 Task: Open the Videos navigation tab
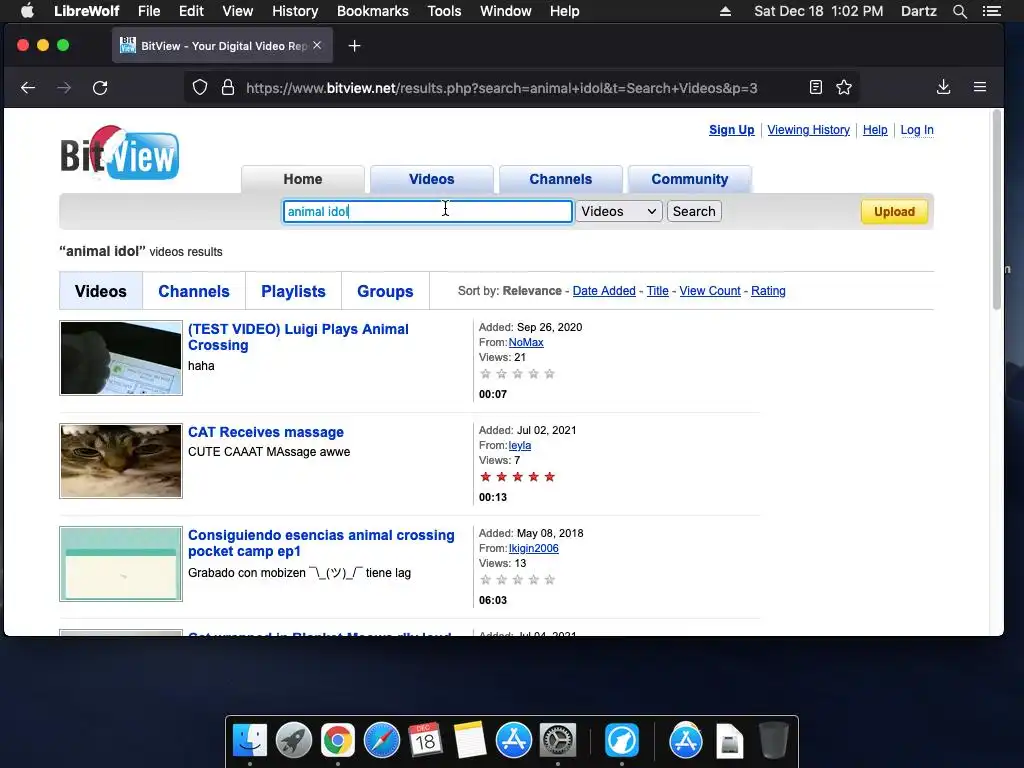click(x=432, y=179)
